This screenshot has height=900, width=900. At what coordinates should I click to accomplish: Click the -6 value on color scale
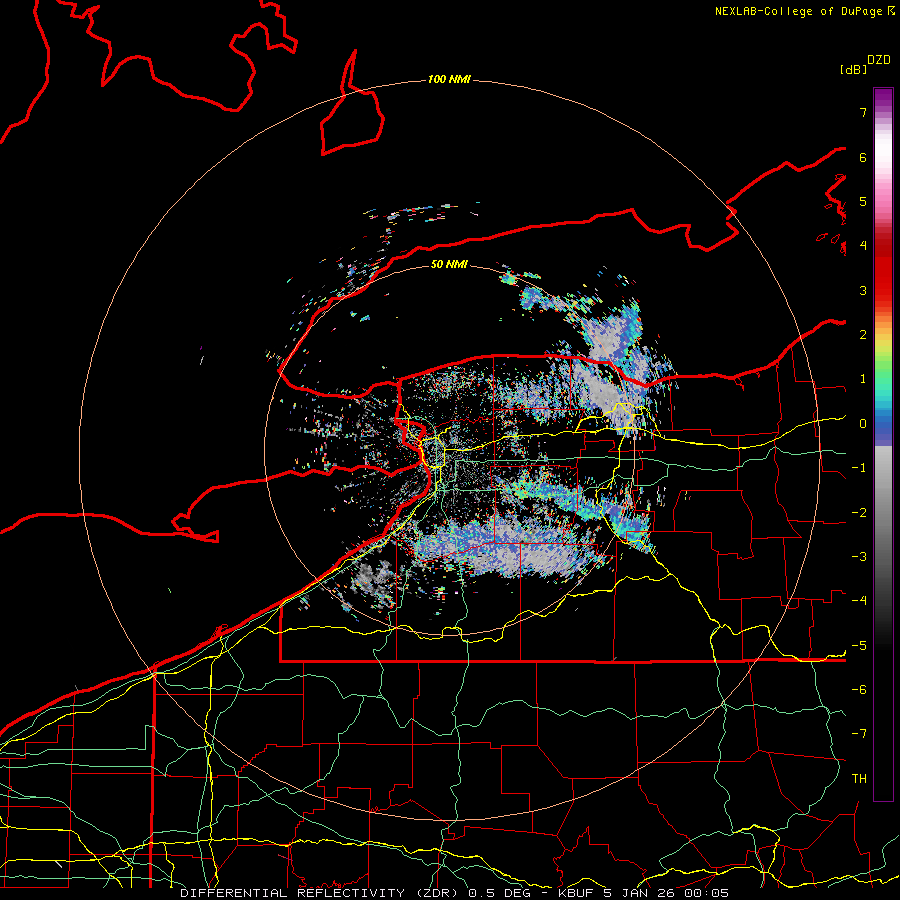[859, 690]
